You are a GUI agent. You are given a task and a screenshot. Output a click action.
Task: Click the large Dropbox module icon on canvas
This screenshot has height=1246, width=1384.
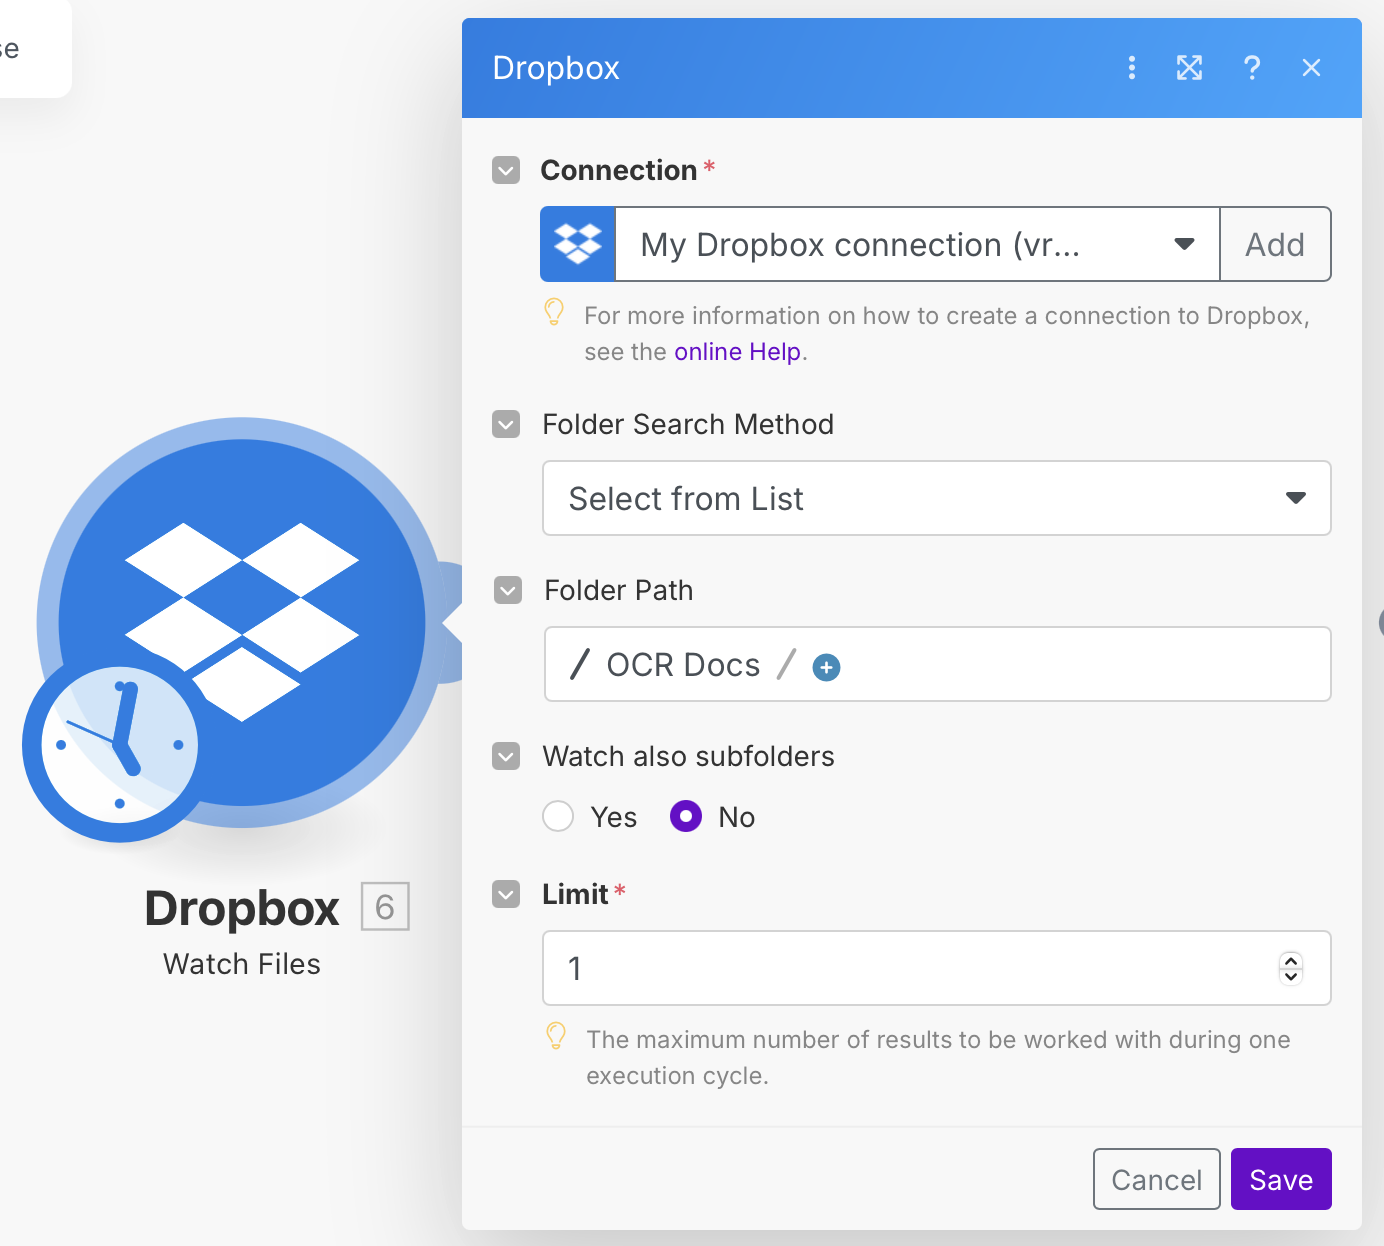(242, 622)
